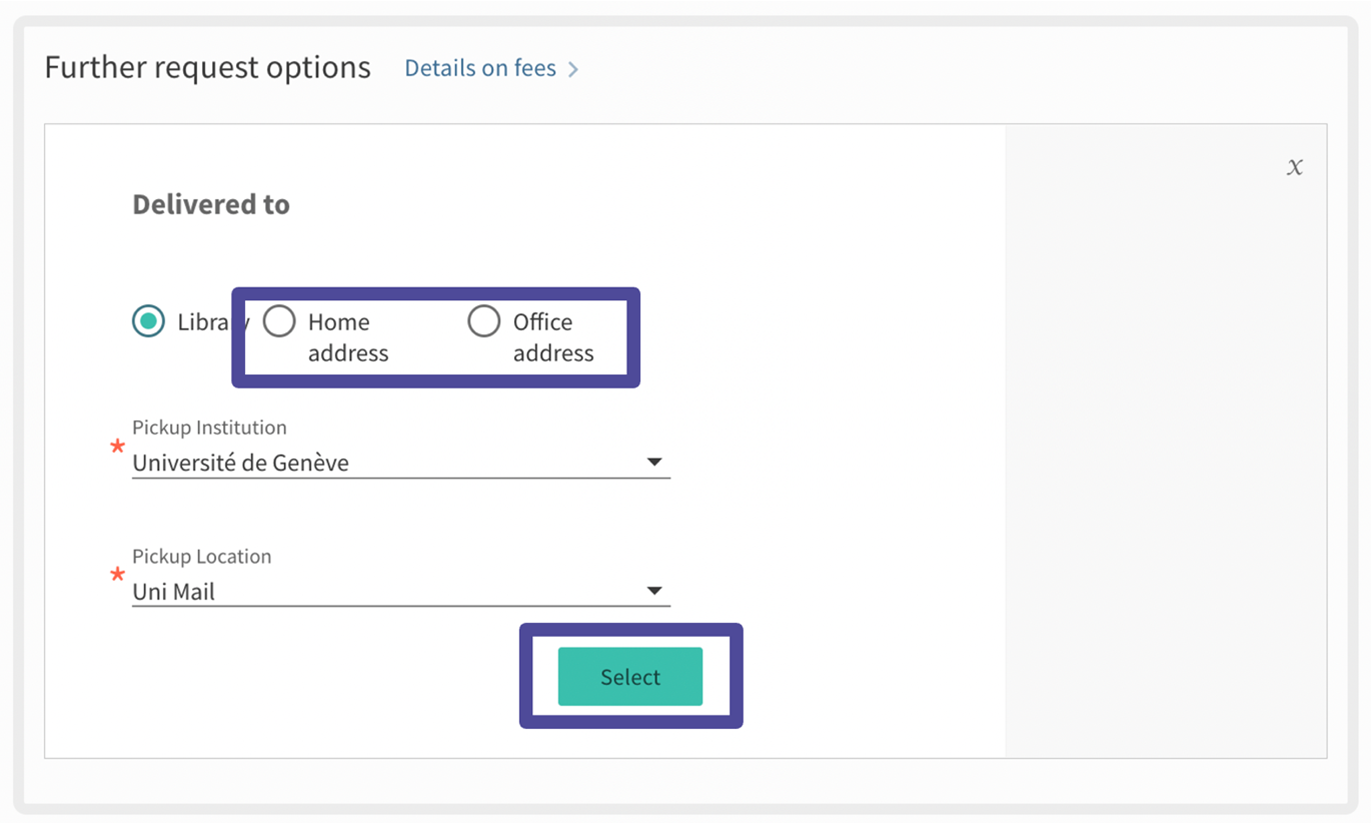Select the Library radio button
Screen dimensions: 1371x823
point(149,321)
